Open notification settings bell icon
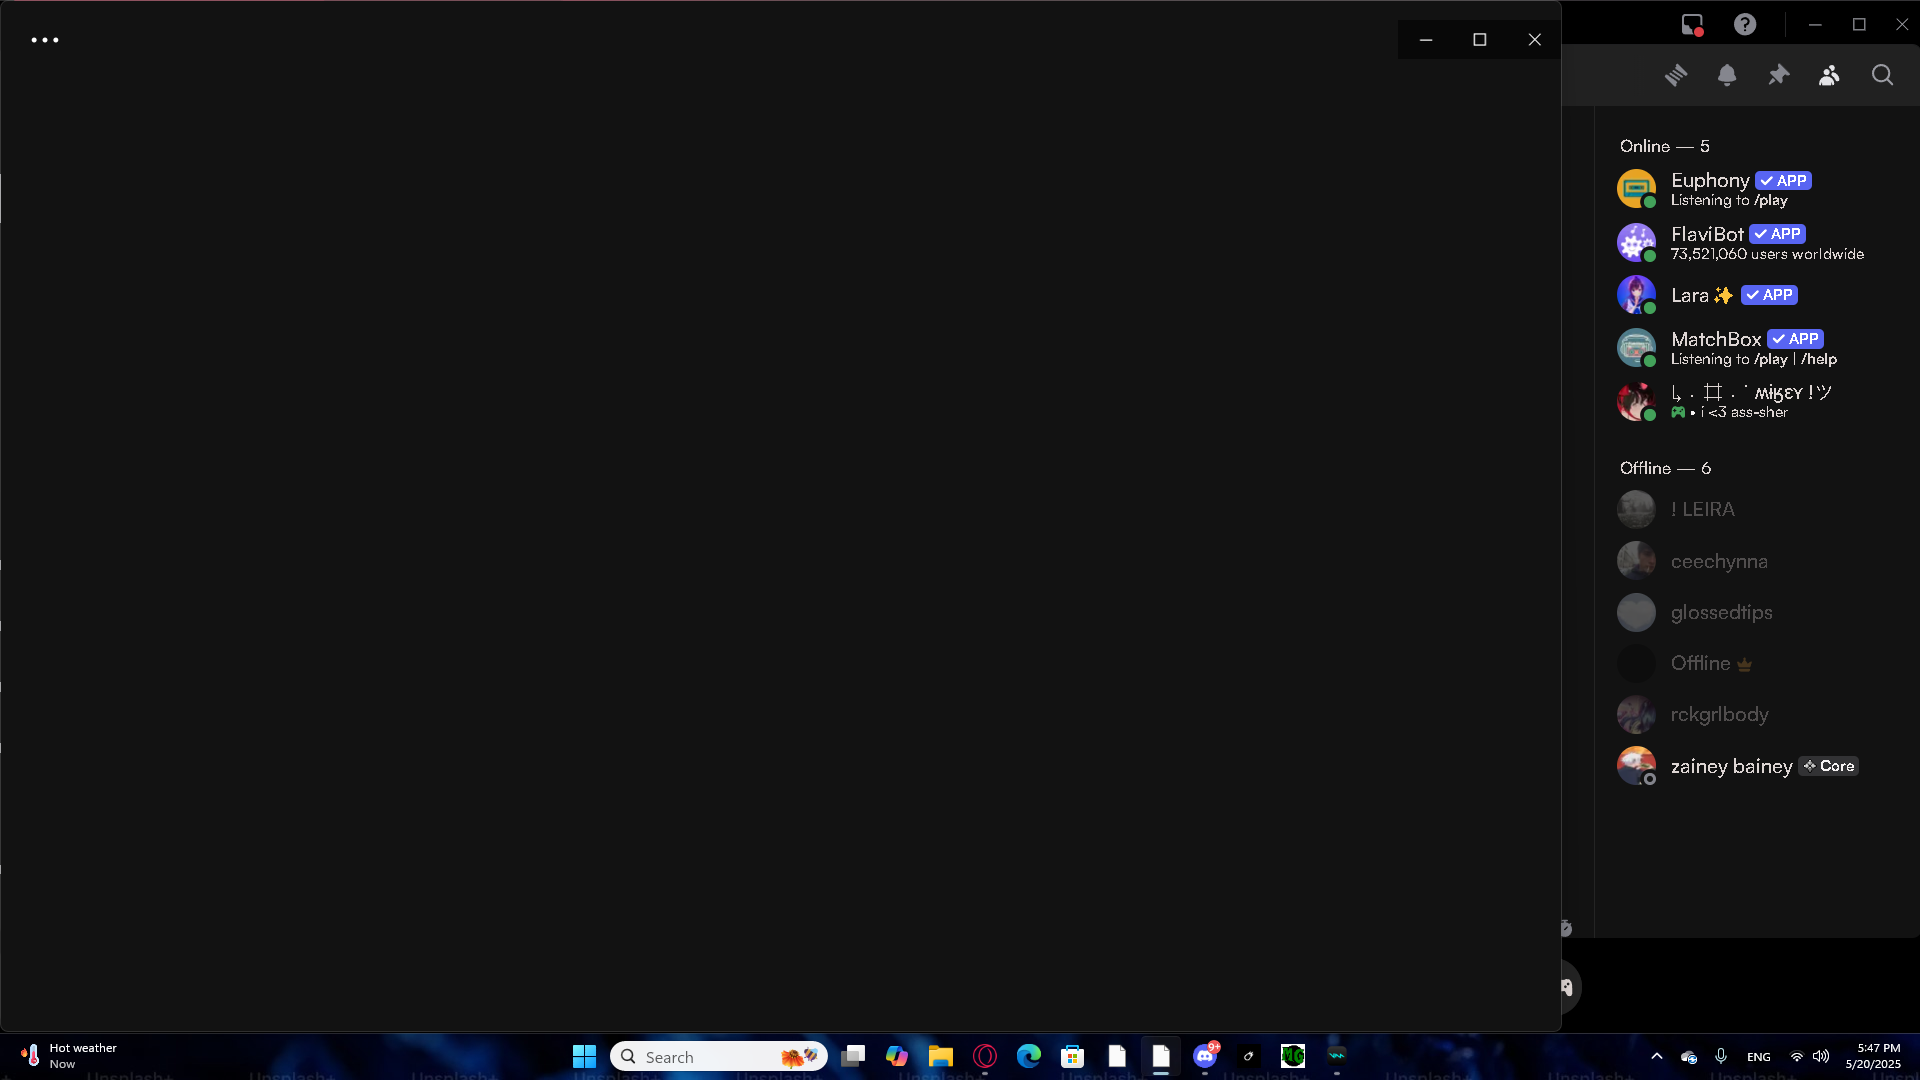The height and width of the screenshot is (1080, 1920). click(1727, 75)
